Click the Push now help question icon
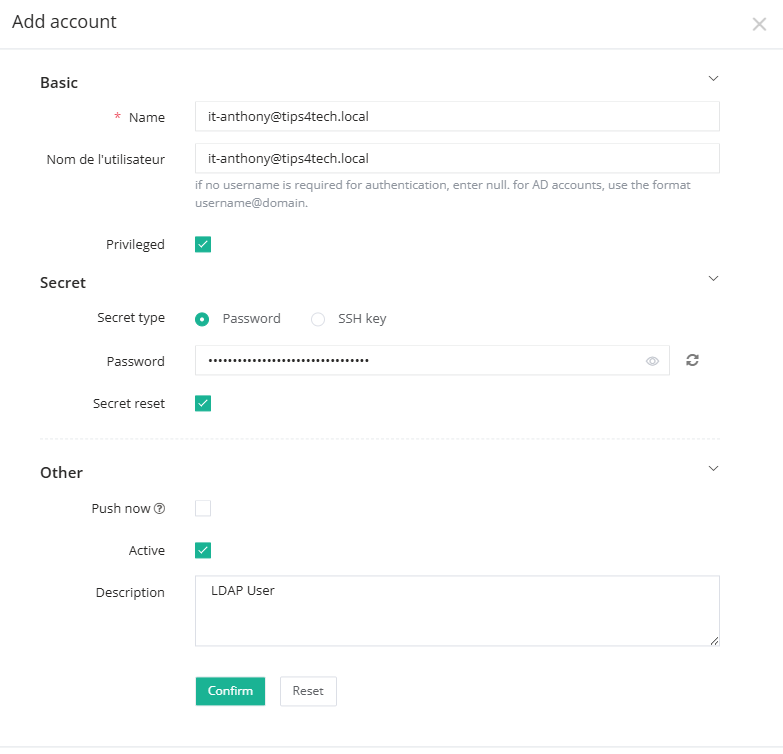This screenshot has height=754, width=783. (x=160, y=509)
